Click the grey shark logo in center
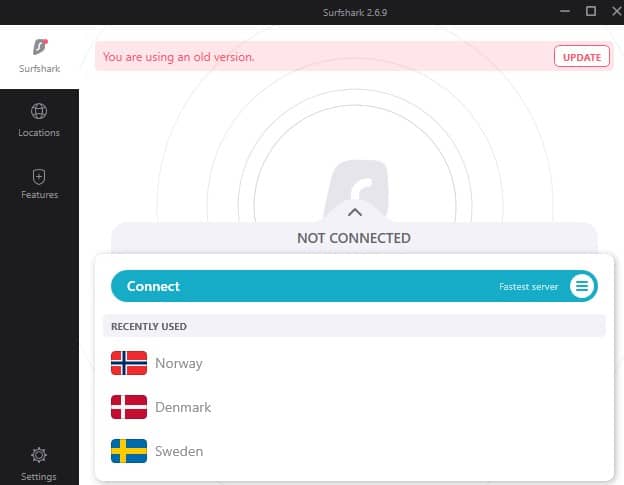Viewport: 624px width, 485px height. [357, 185]
